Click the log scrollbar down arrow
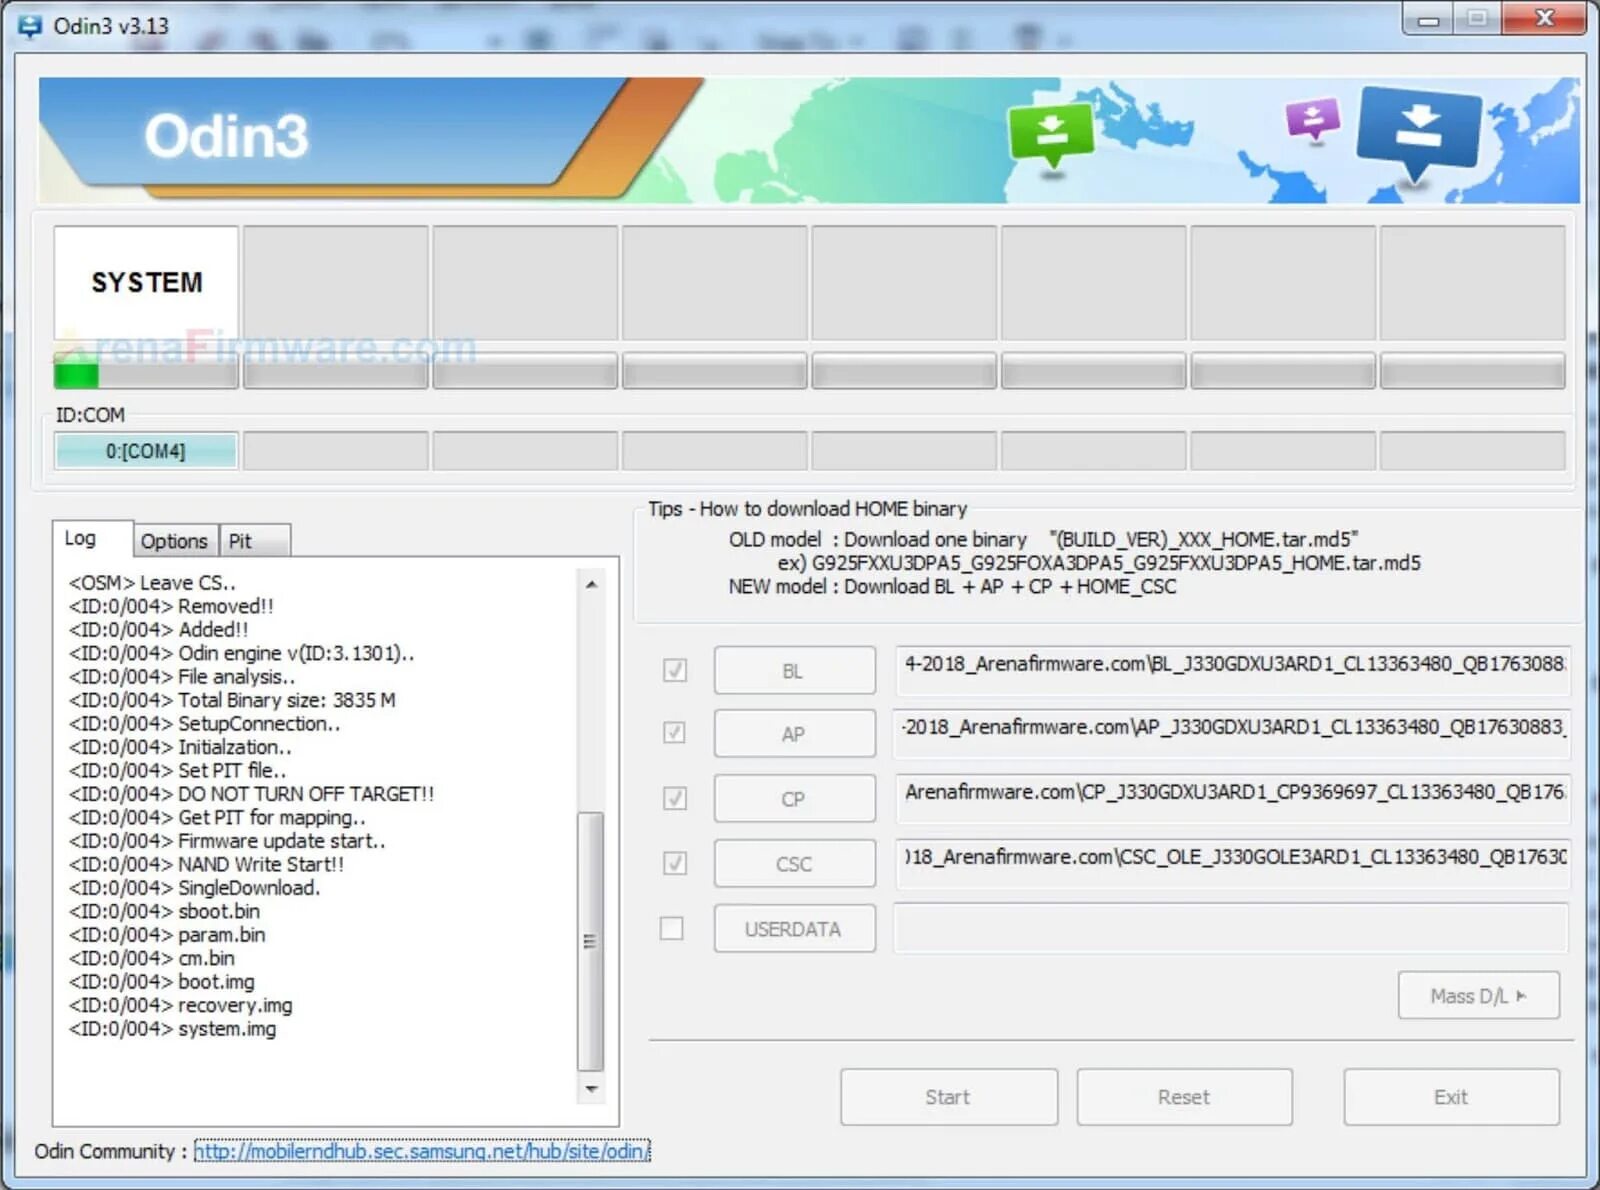1600x1190 pixels. 591,1089
